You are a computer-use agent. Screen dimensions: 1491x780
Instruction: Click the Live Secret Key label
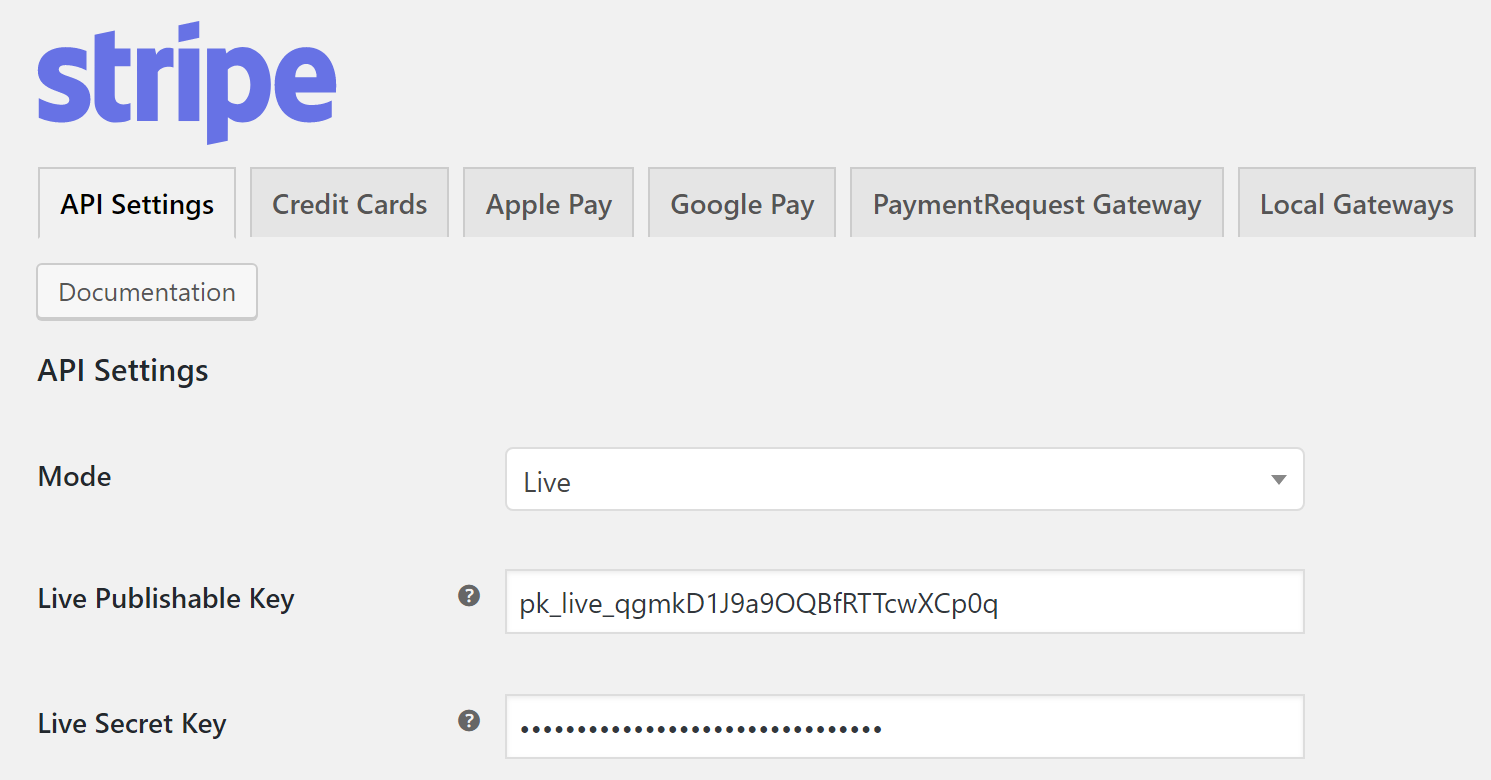(132, 724)
